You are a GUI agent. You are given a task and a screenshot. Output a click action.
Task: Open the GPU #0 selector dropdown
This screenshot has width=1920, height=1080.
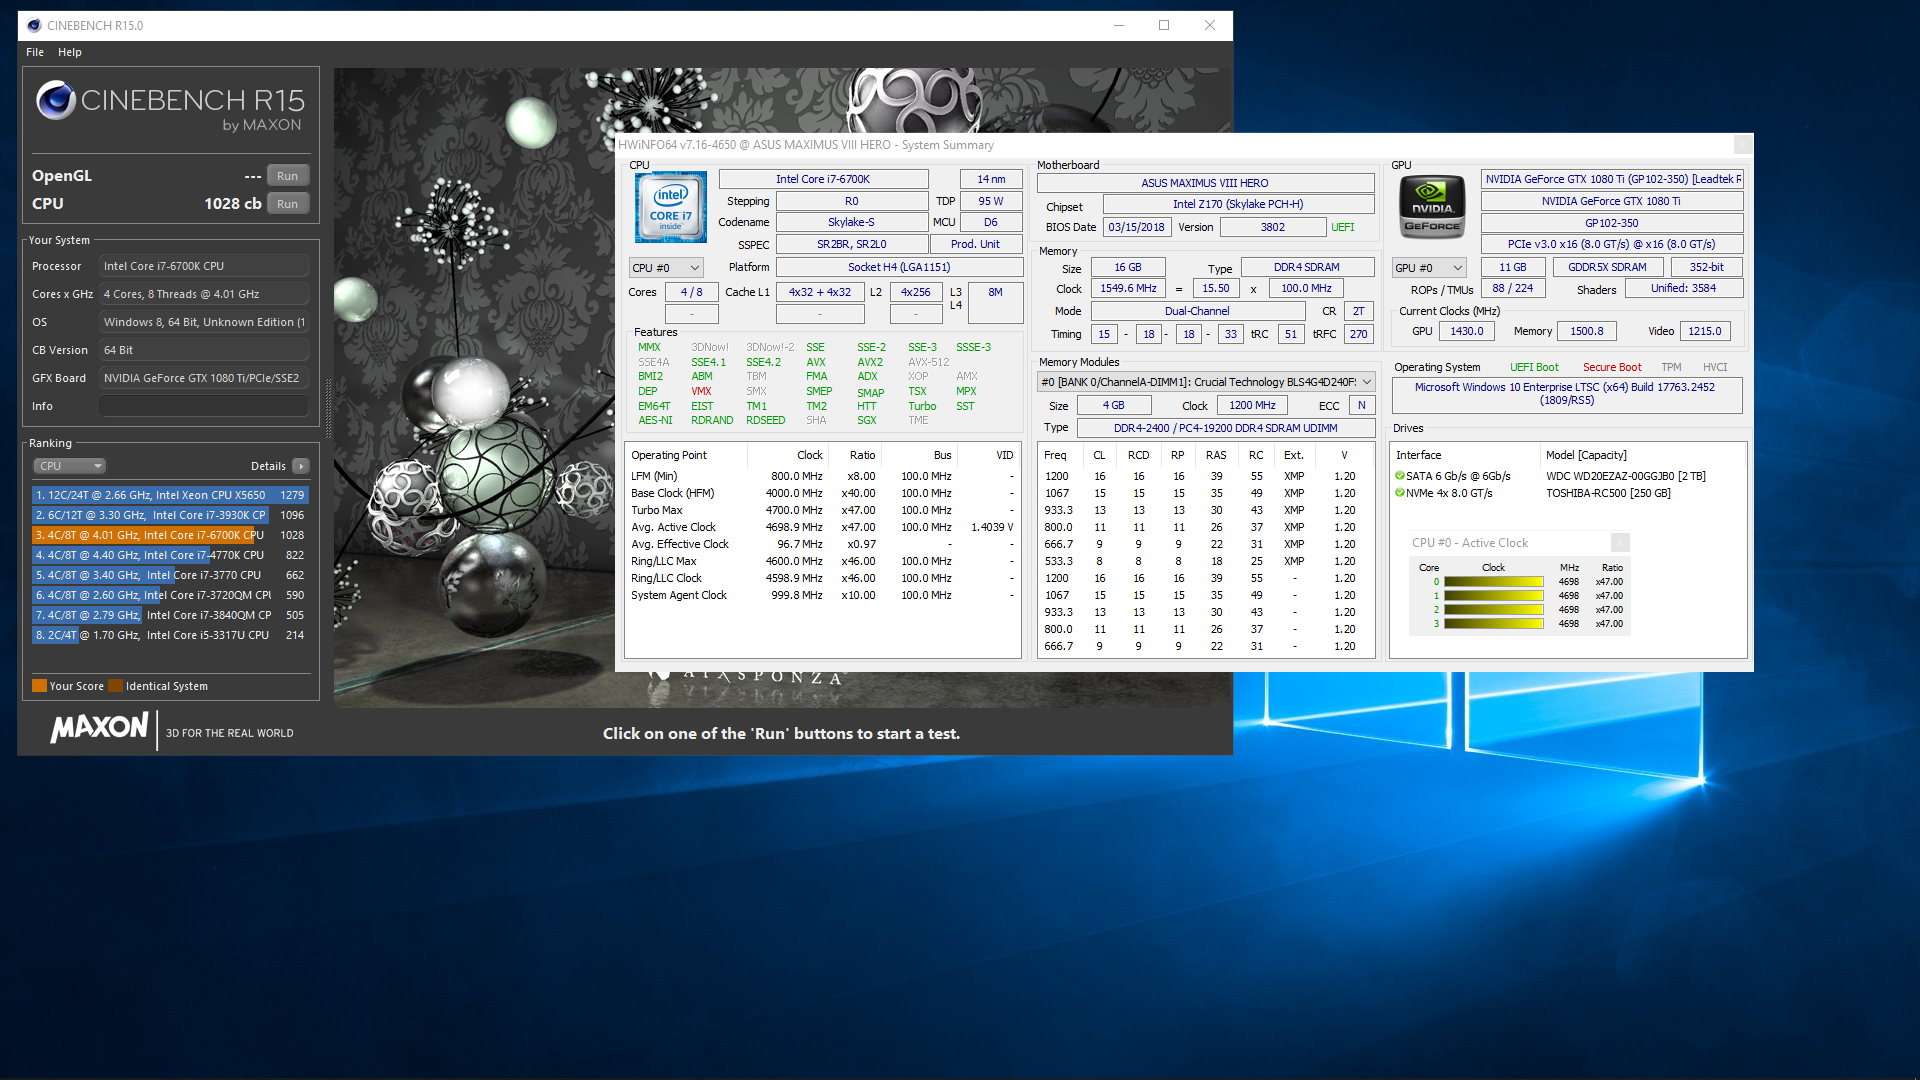point(1430,268)
